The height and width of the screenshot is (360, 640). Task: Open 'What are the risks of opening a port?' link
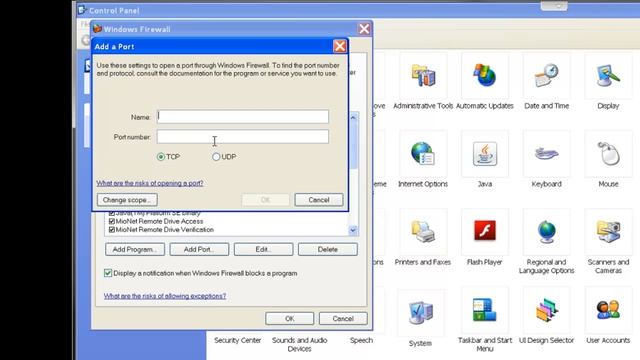150,183
